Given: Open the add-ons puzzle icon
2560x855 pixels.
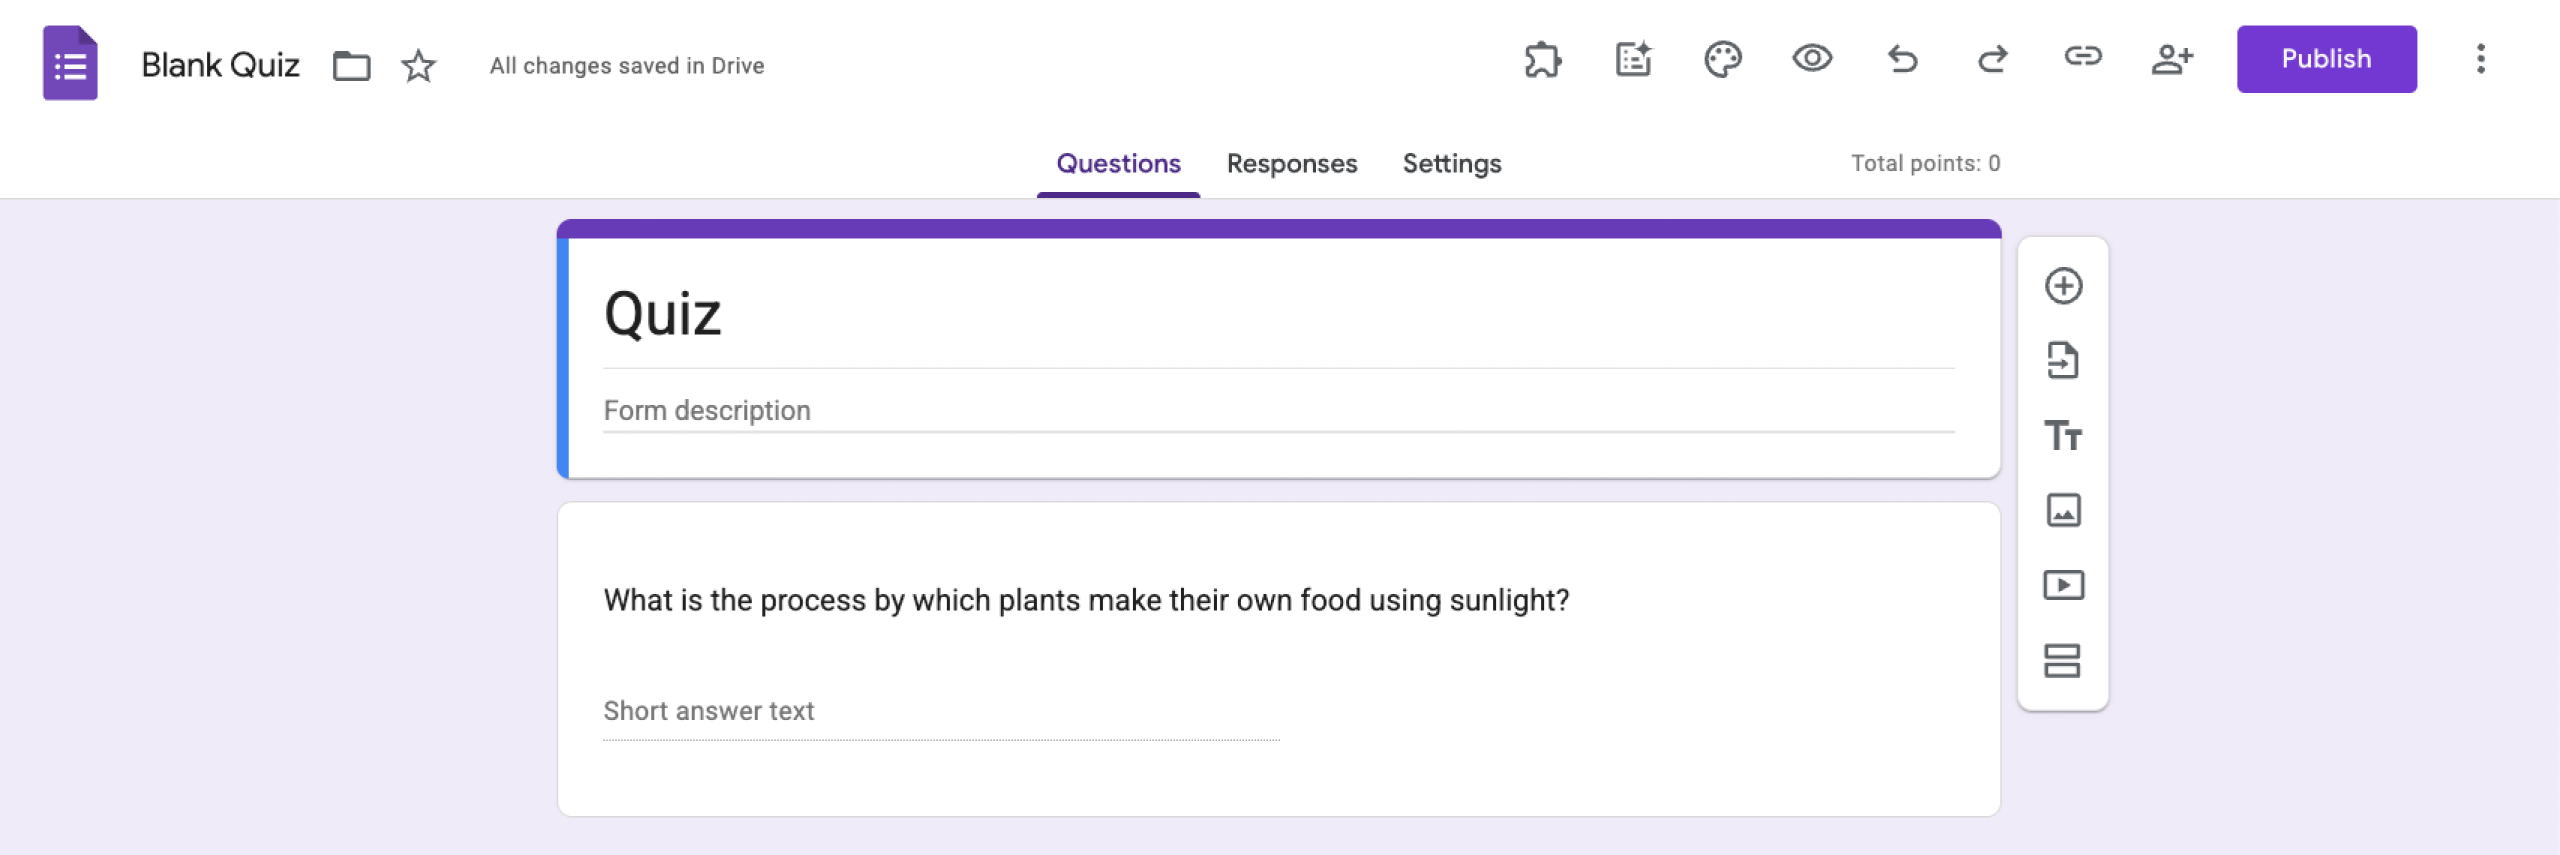Looking at the screenshot, I should [x=1543, y=61].
